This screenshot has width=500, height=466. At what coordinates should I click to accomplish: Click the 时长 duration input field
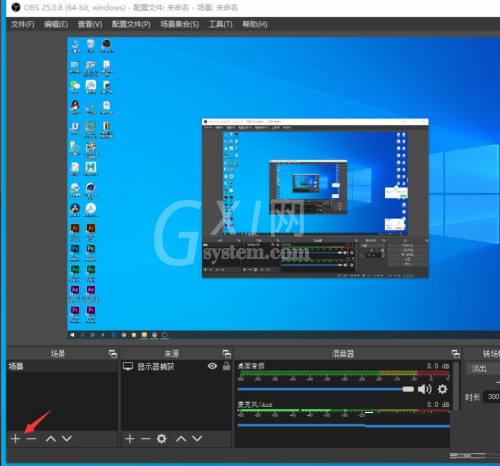(x=492, y=397)
